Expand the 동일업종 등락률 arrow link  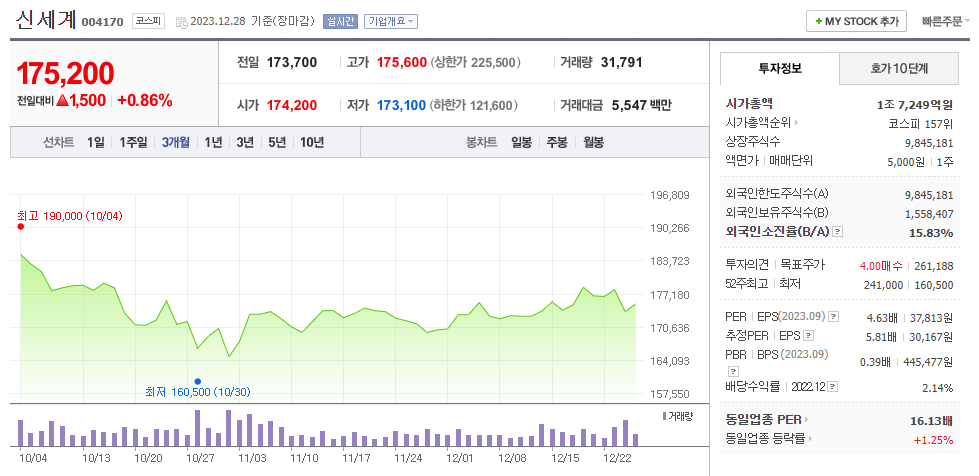pos(770,439)
